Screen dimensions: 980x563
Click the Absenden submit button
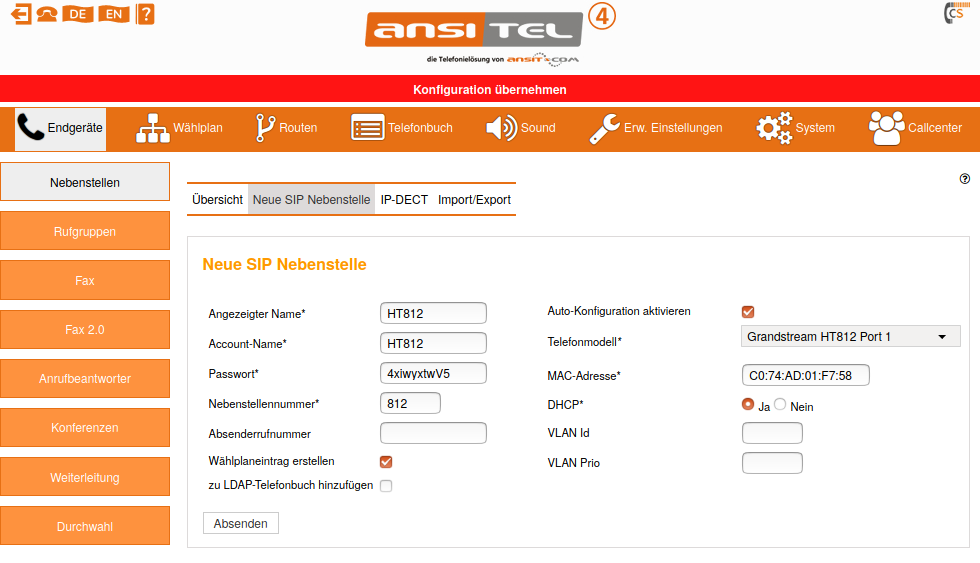tap(241, 524)
